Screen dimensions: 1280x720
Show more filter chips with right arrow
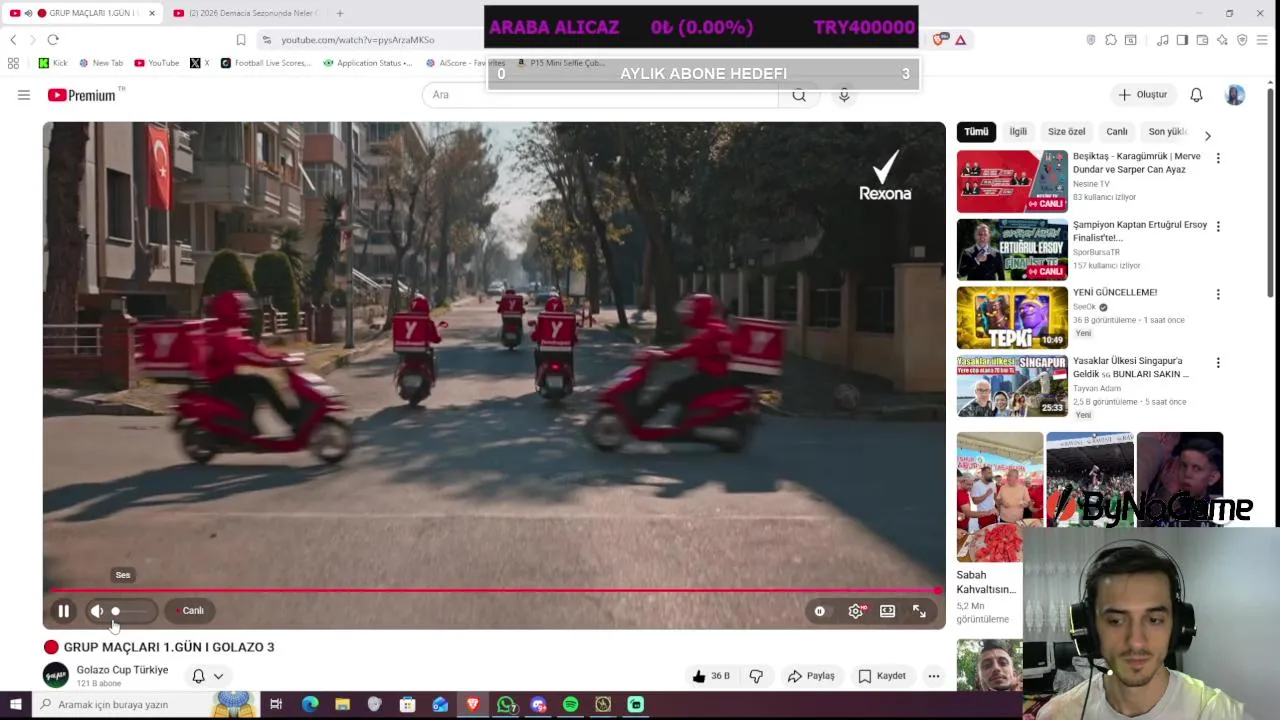(x=1207, y=135)
